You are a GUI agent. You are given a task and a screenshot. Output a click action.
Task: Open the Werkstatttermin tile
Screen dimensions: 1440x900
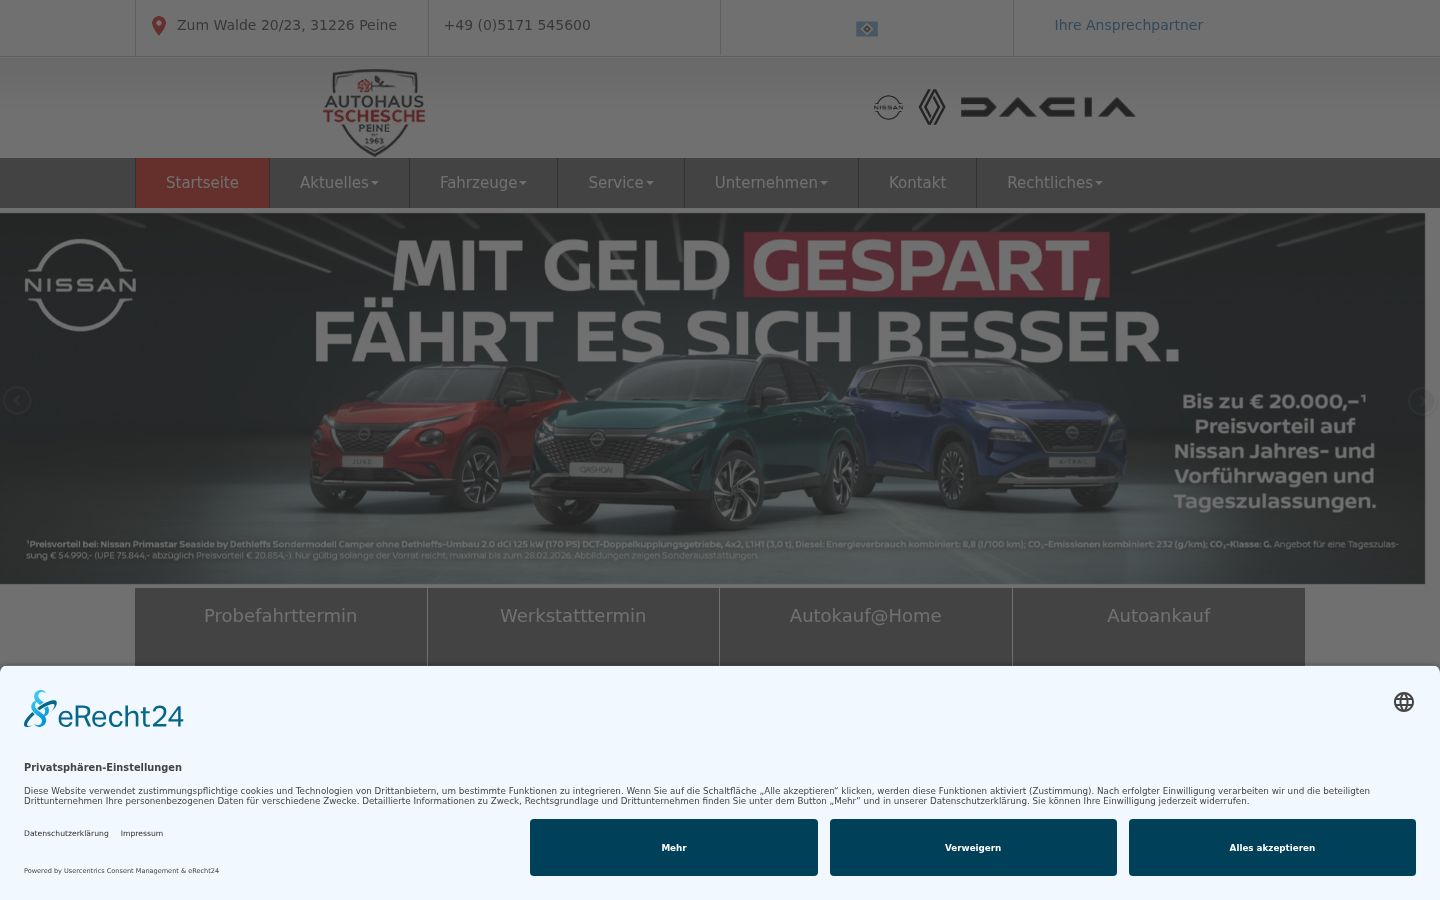pos(573,626)
